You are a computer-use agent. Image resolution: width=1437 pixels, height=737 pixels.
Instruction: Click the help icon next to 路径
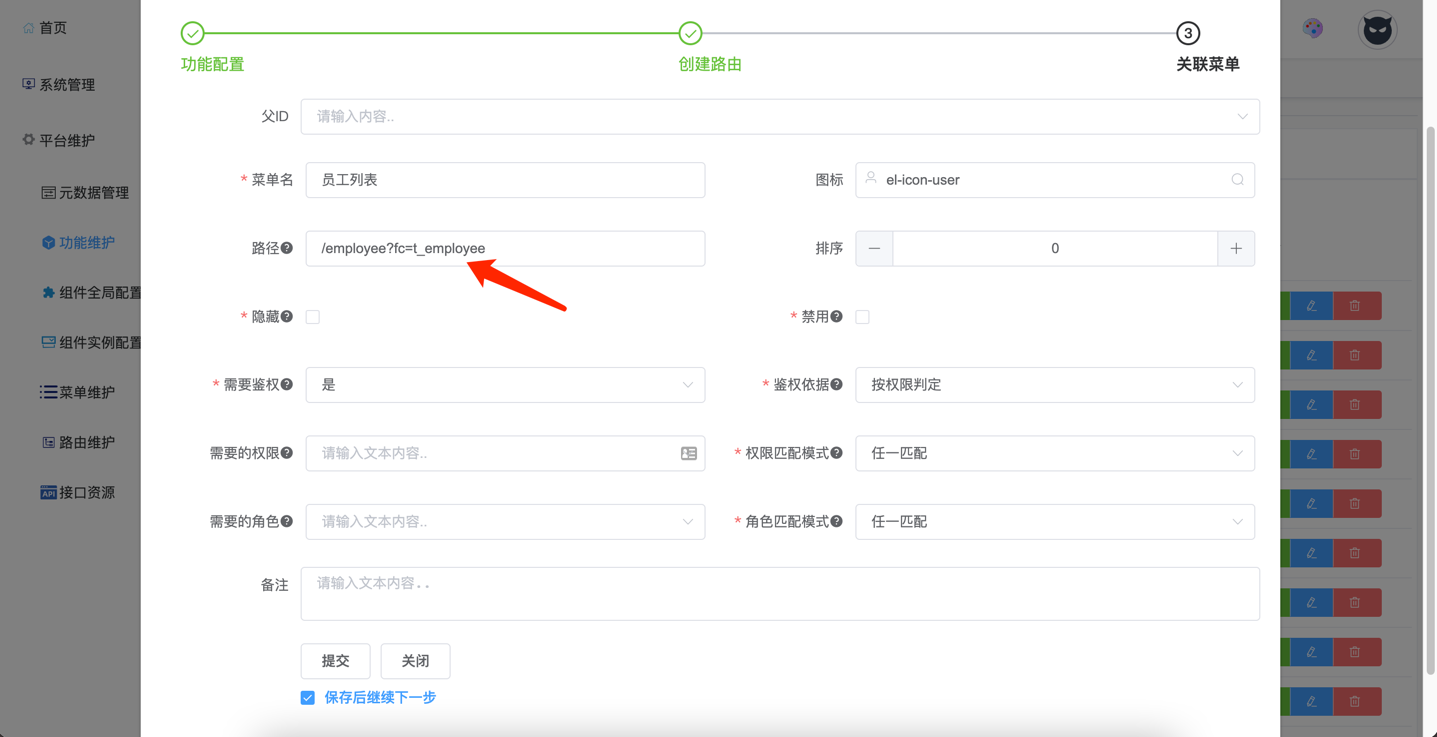click(287, 248)
